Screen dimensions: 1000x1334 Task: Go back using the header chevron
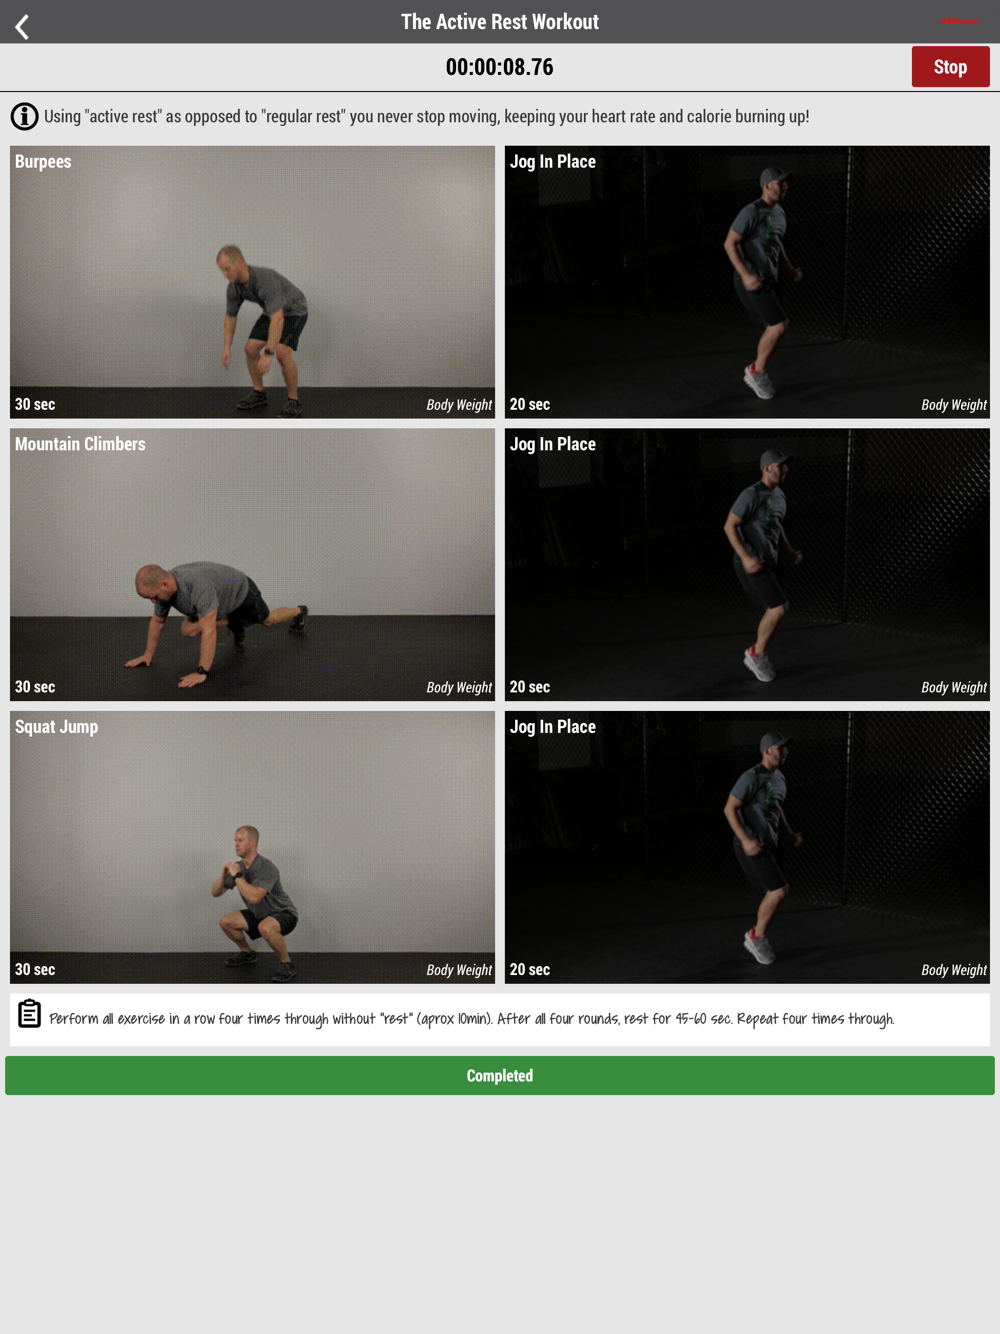(x=22, y=26)
